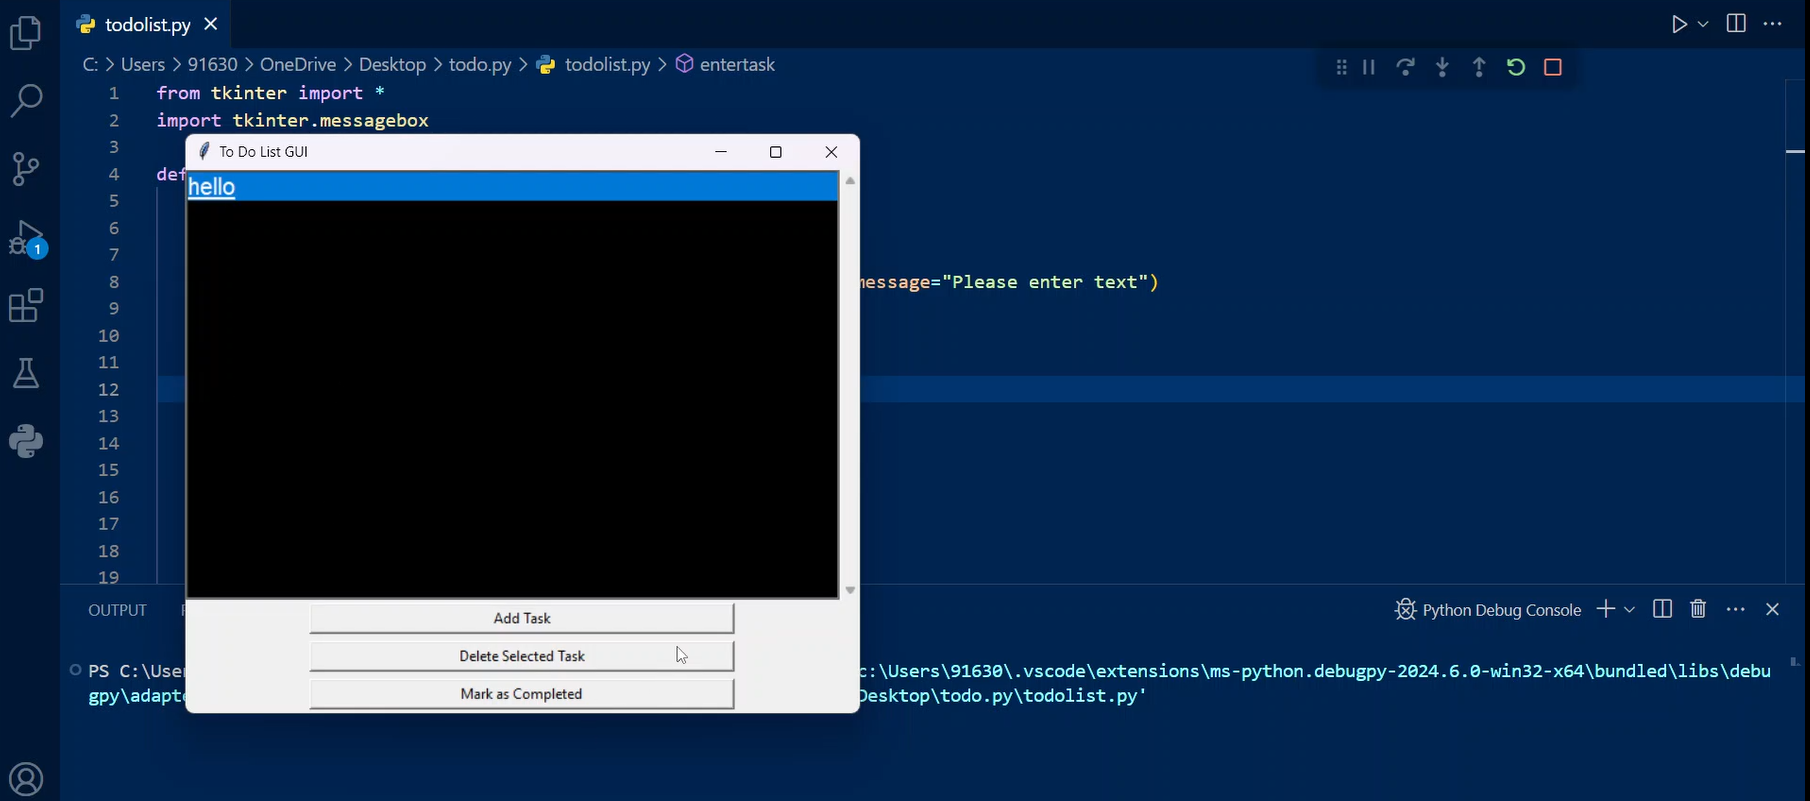The image size is (1810, 801).
Task: Maximize the To Do List GUI window
Action: pos(776,152)
